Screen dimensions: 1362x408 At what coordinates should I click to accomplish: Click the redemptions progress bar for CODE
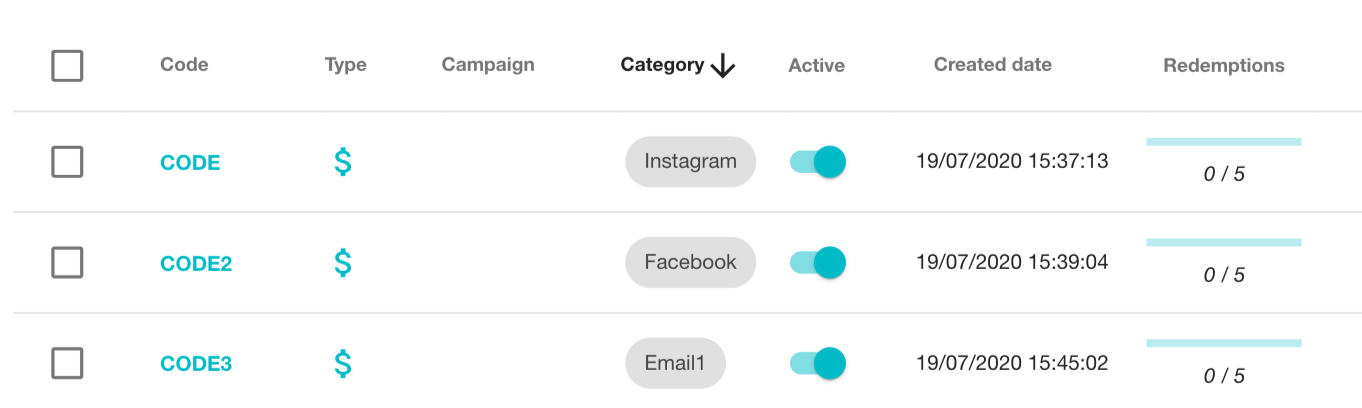point(1223,142)
